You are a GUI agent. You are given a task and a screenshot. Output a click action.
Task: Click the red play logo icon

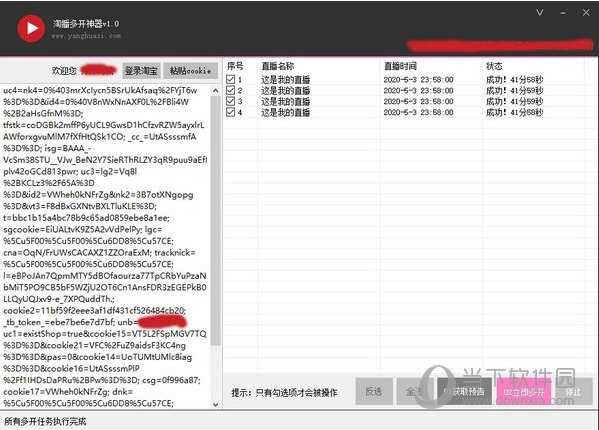31,29
